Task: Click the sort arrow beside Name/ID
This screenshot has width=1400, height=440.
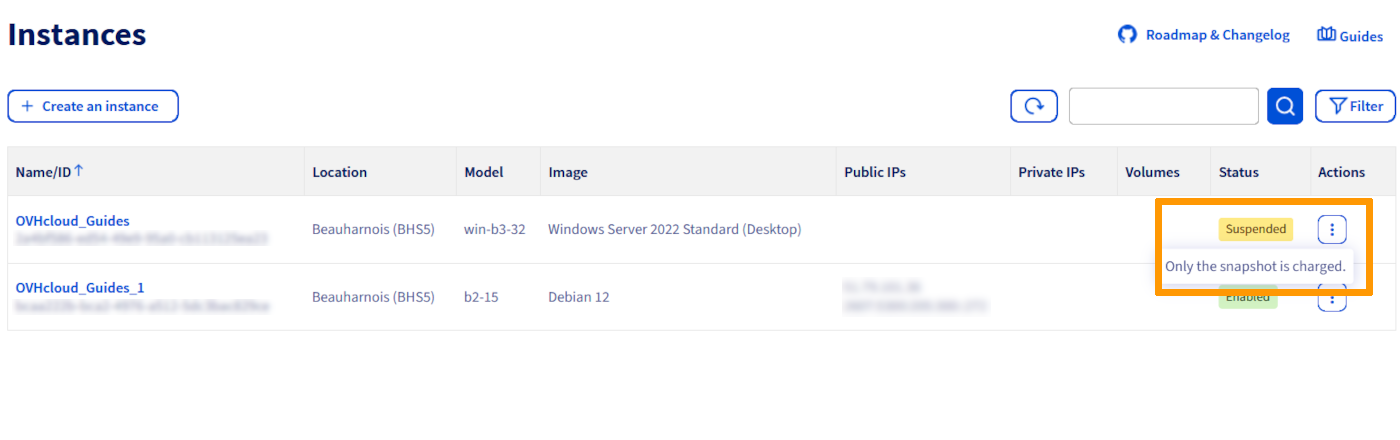Action: (79, 171)
